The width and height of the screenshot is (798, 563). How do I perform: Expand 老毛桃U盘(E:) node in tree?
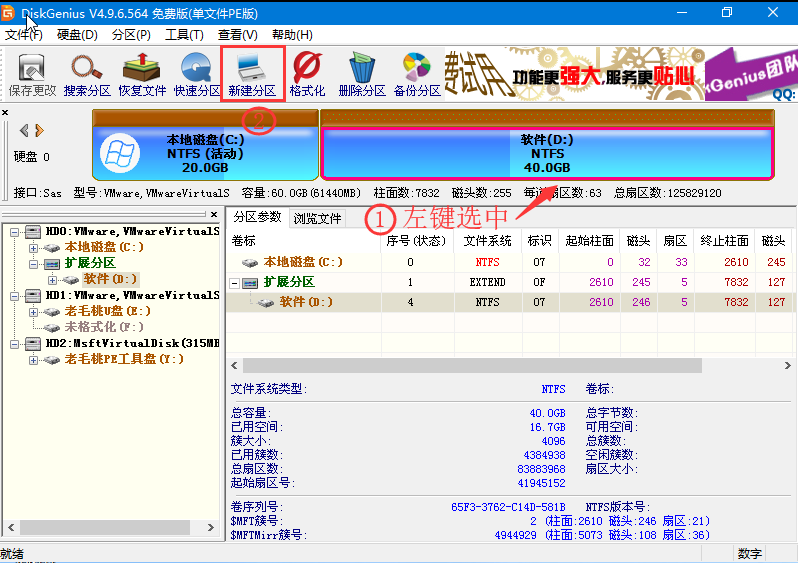point(33,312)
